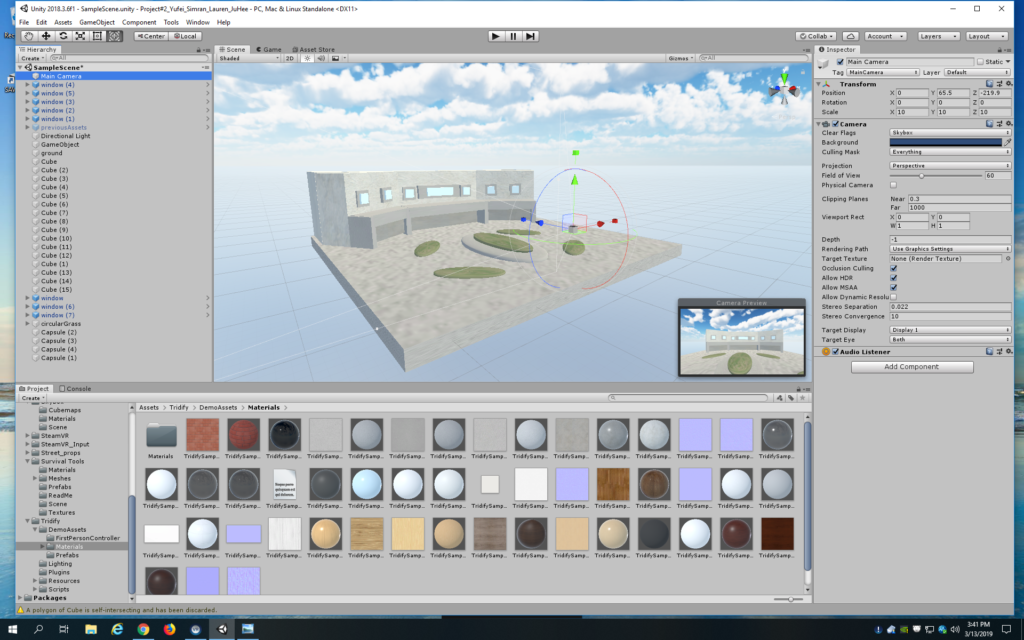Viewport: 1024px width, 640px height.
Task: Toggle the Allow HDR checkbox
Action: click(893, 278)
